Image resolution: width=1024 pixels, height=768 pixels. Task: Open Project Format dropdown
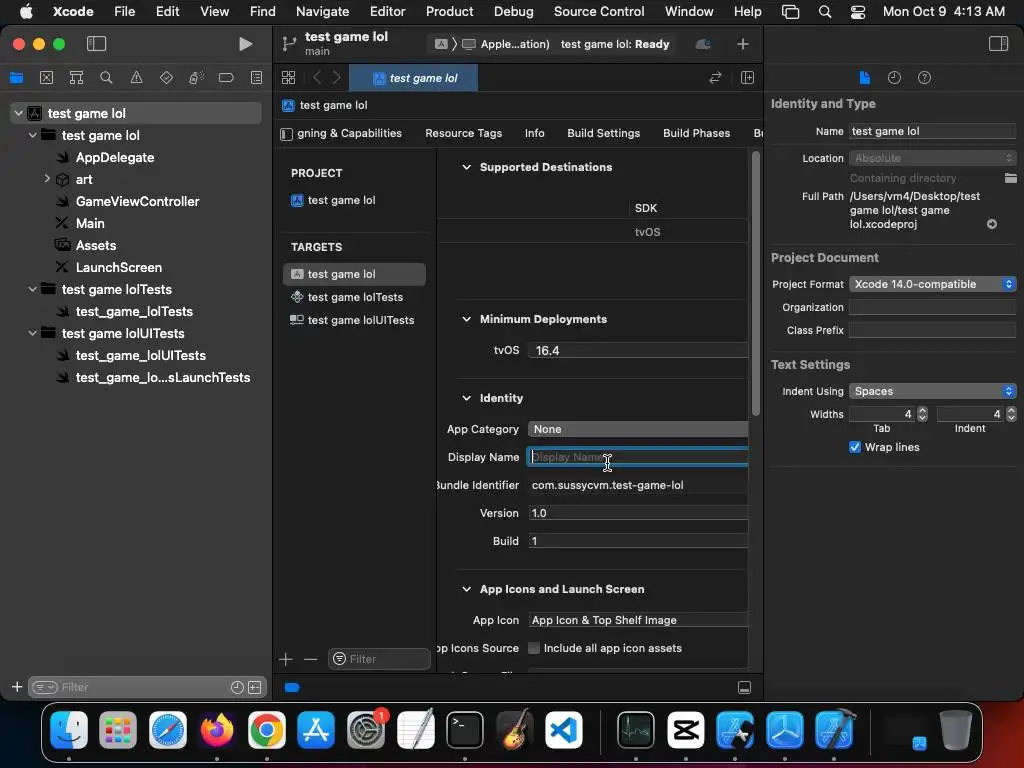(932, 284)
